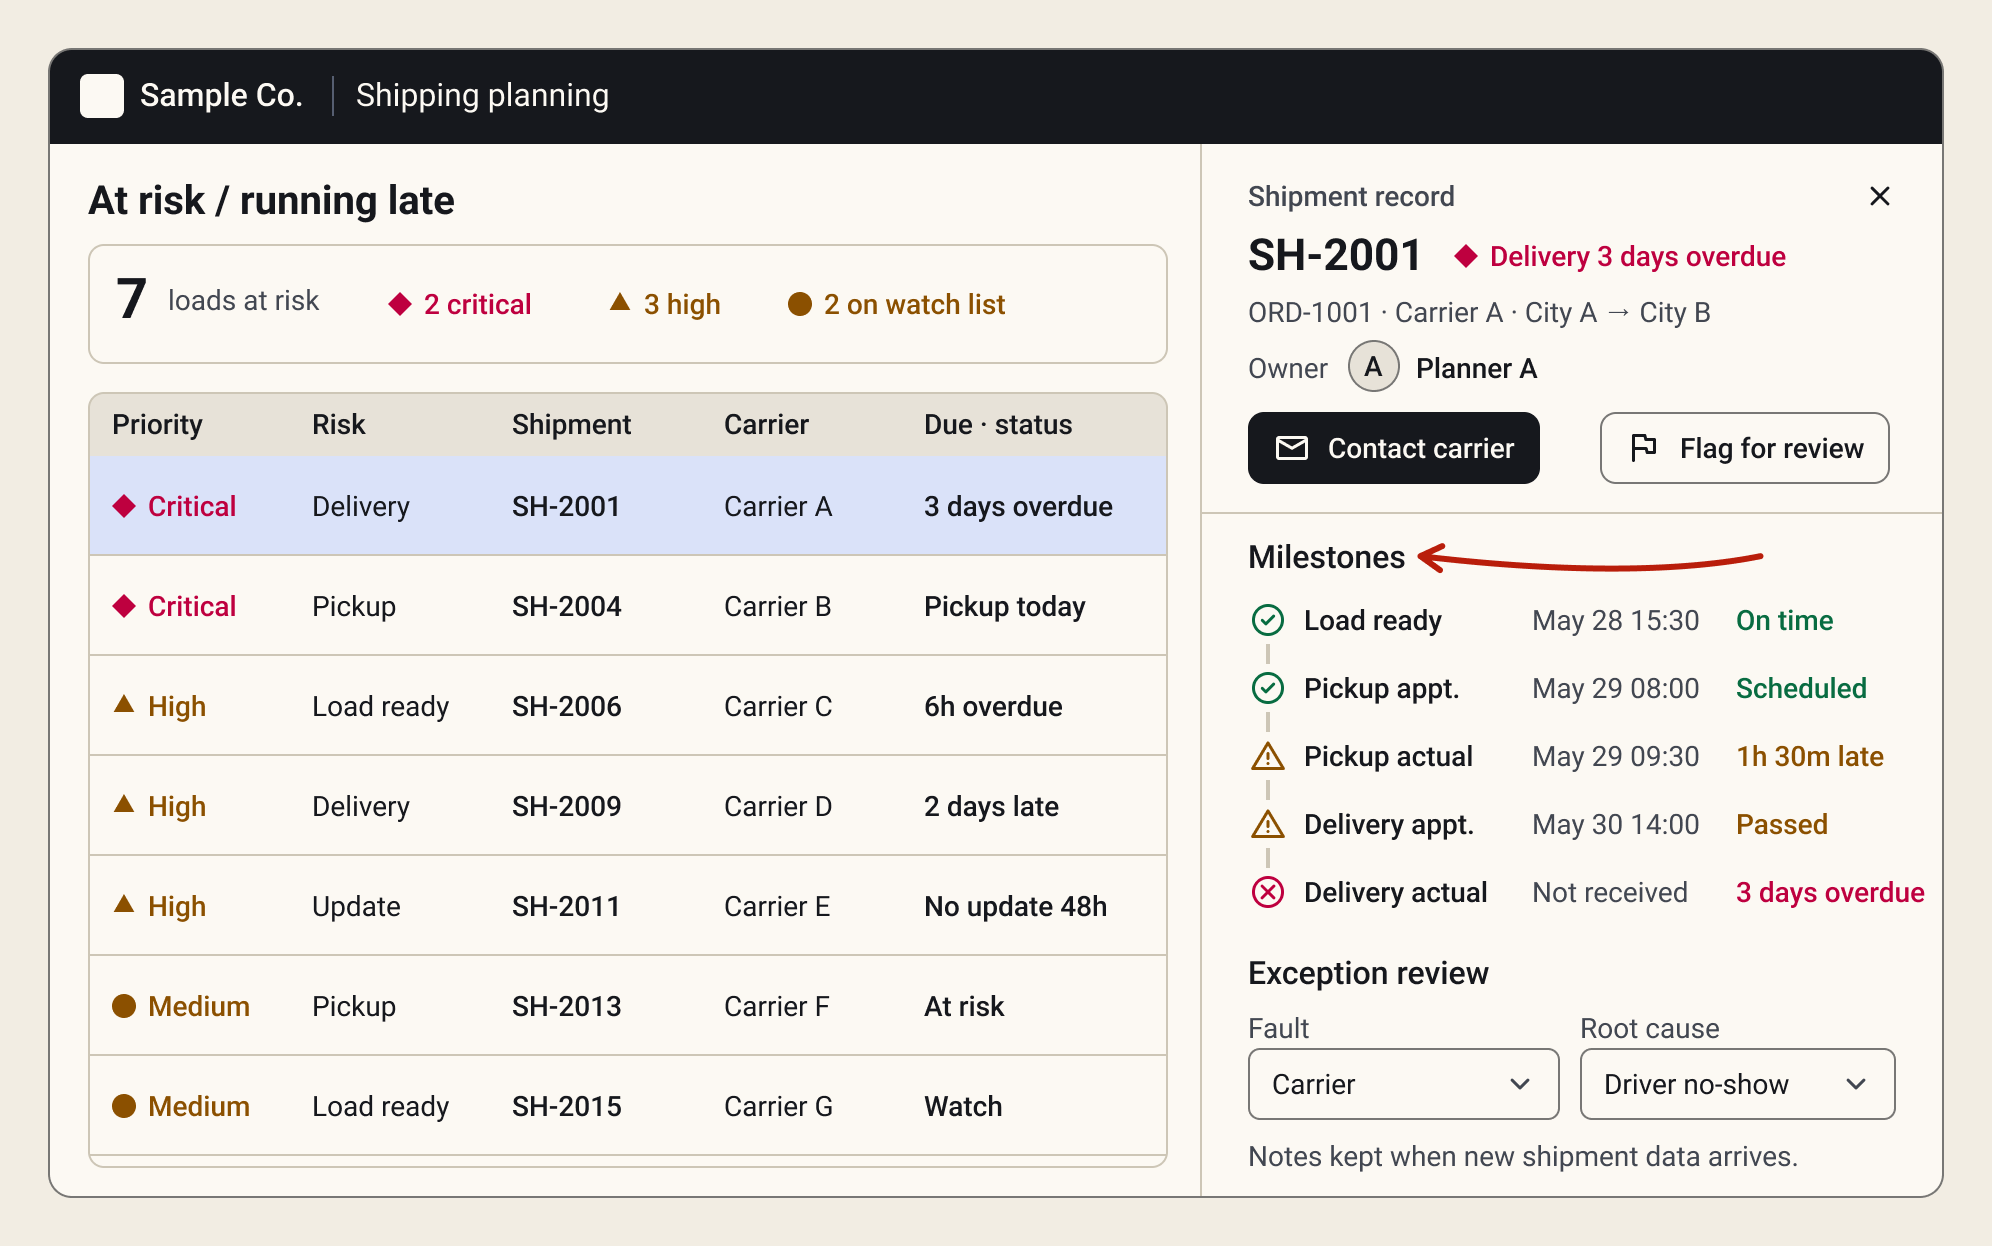Viewport: 1992px width, 1246px height.
Task: Click the Priority column header
Action: point(157,424)
